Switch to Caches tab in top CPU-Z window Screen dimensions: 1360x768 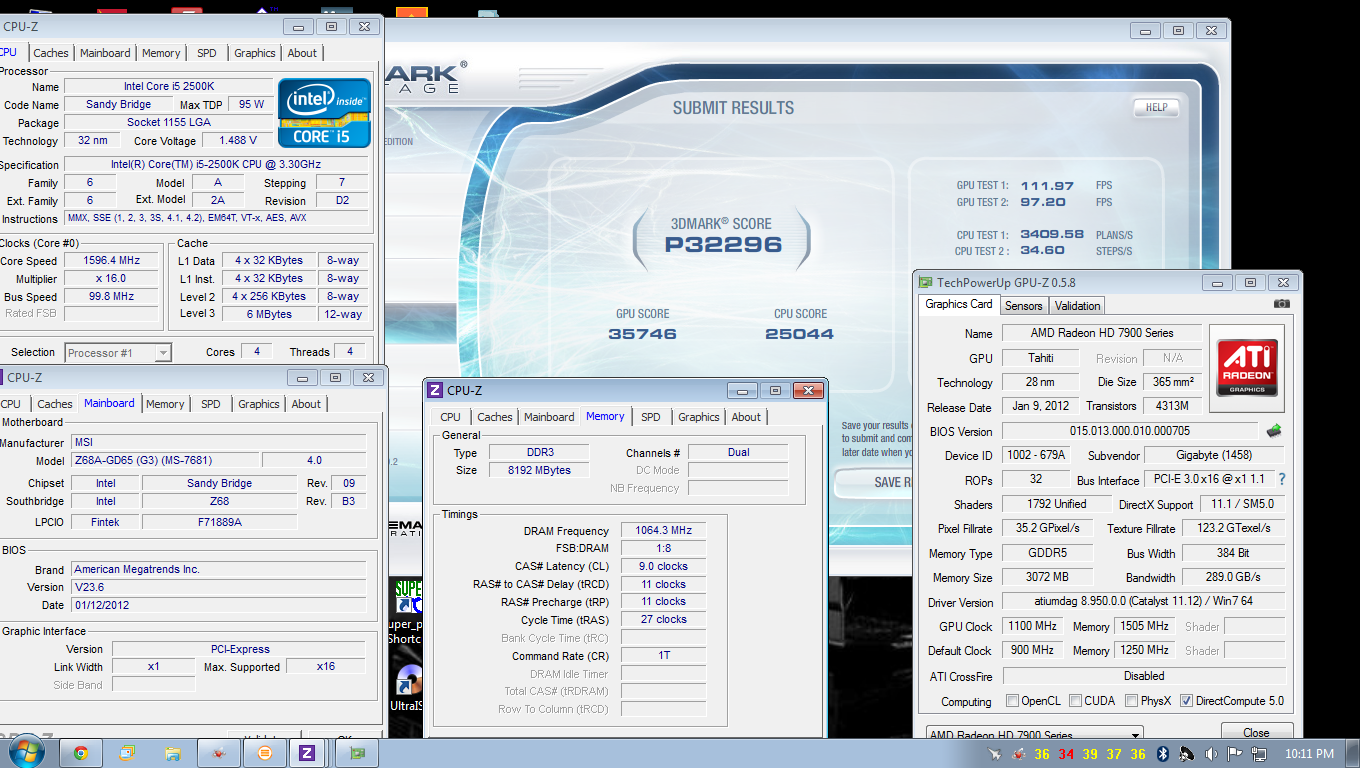pyautogui.click(x=51, y=53)
